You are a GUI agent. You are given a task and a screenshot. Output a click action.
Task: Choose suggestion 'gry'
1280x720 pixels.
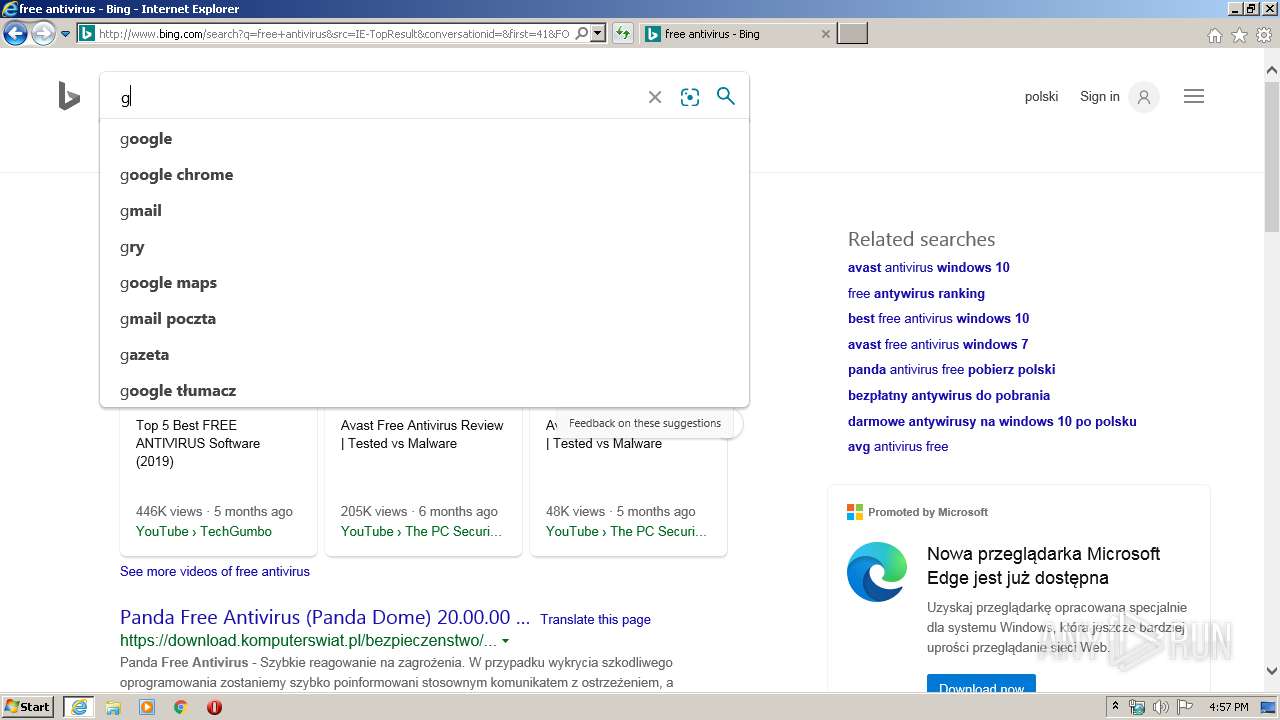424,247
